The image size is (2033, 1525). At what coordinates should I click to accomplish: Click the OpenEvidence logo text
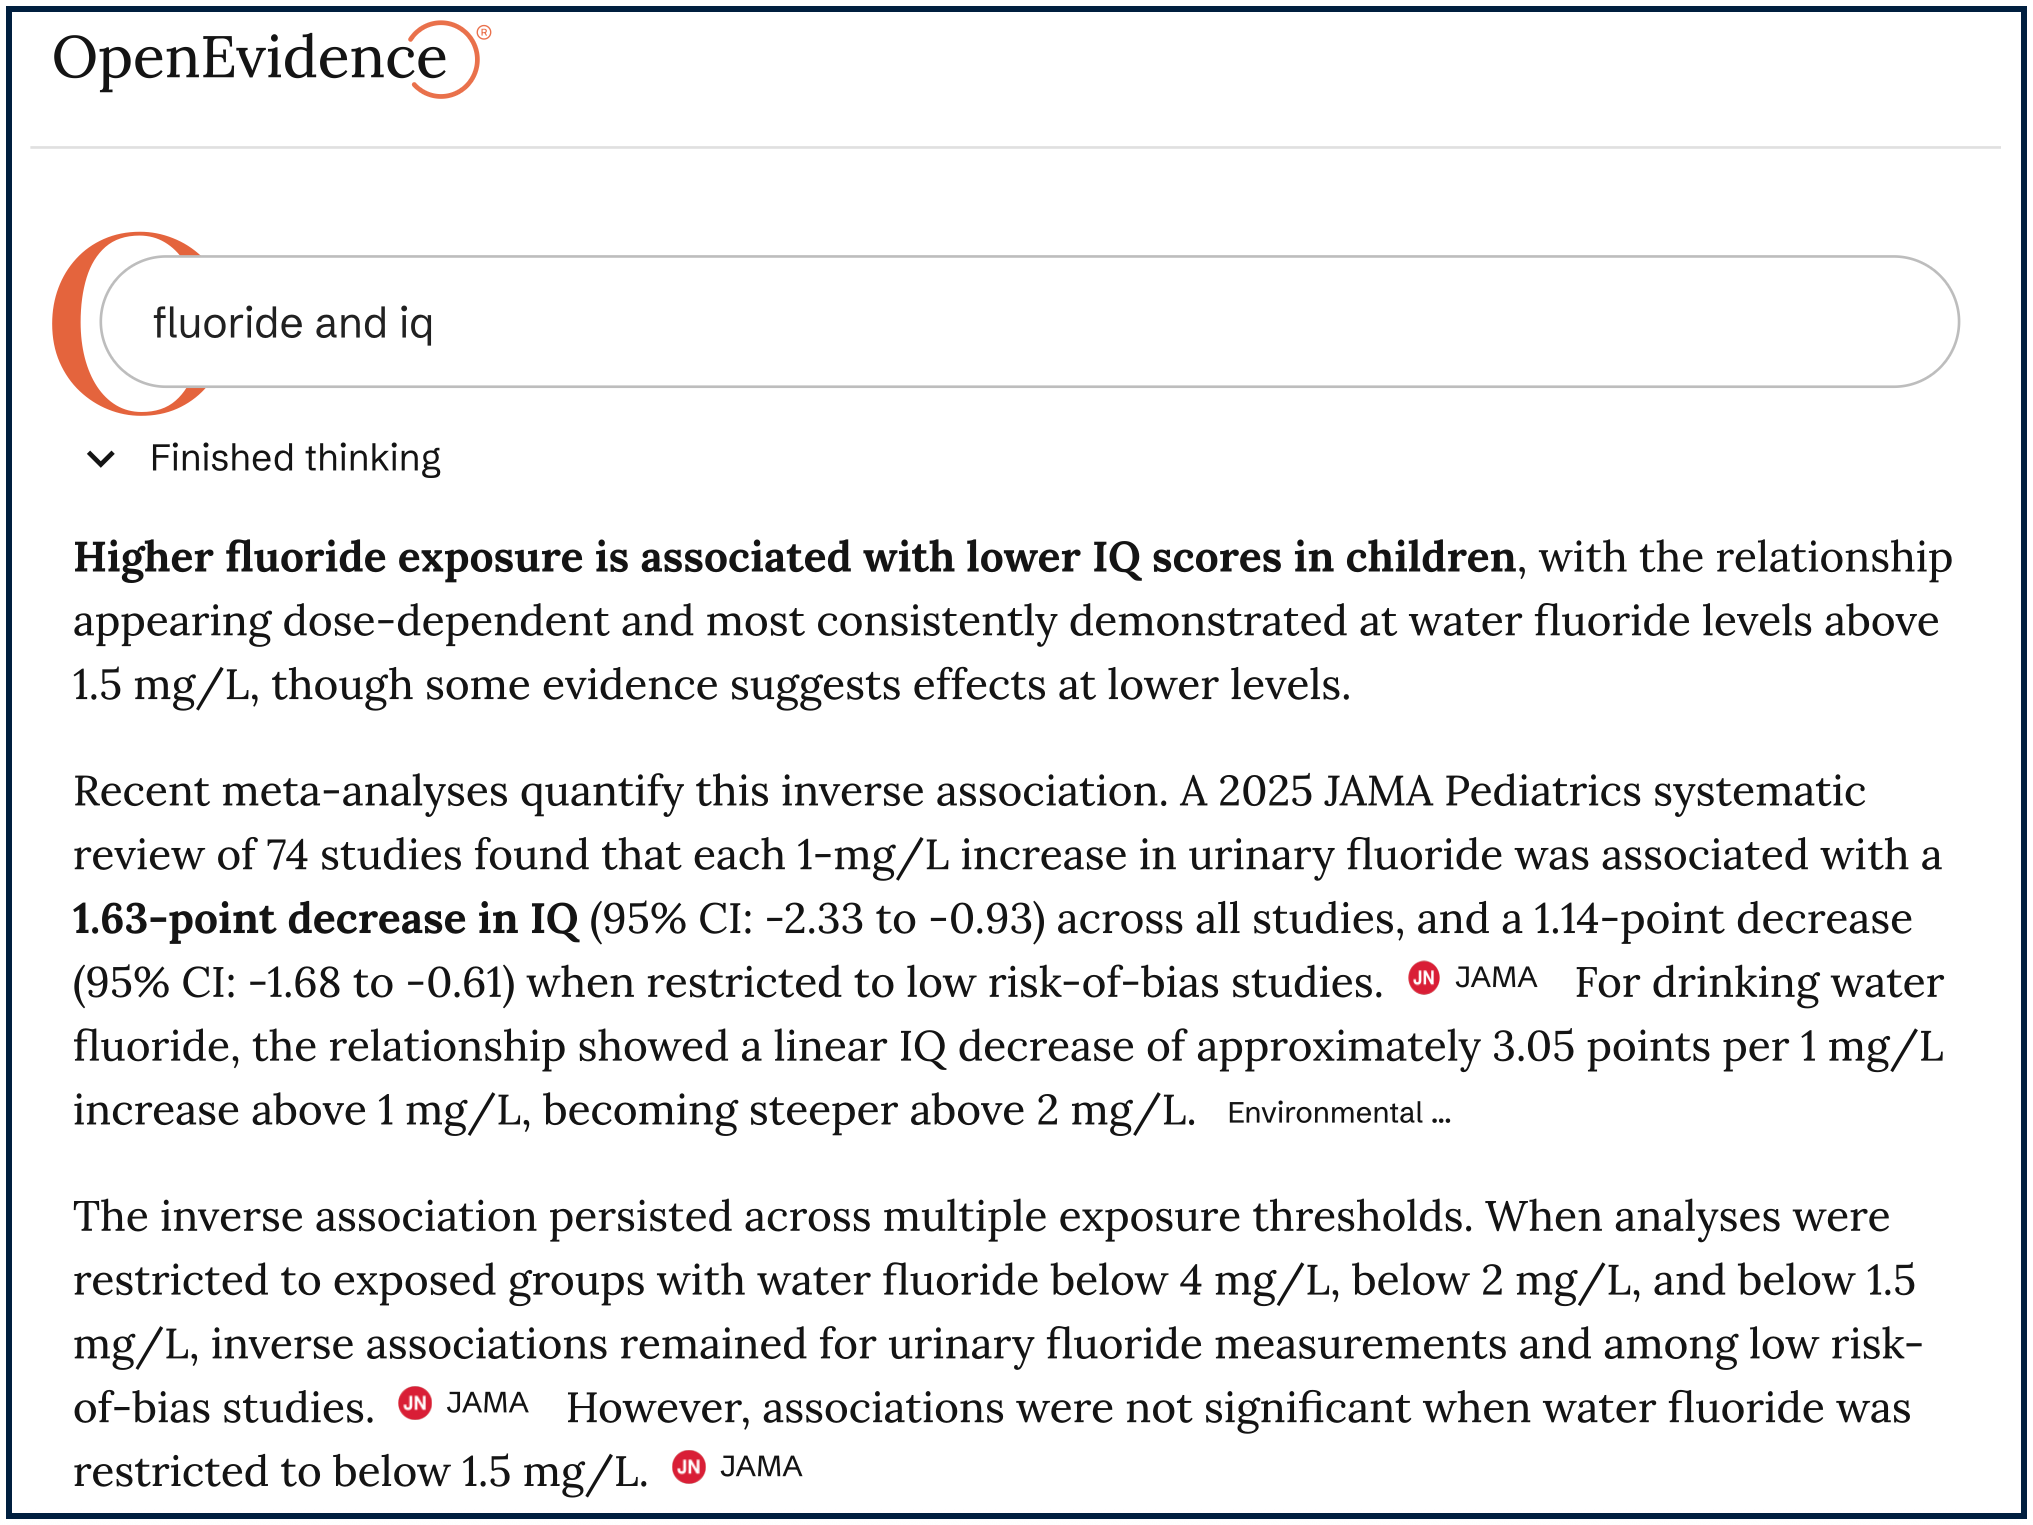(x=248, y=58)
